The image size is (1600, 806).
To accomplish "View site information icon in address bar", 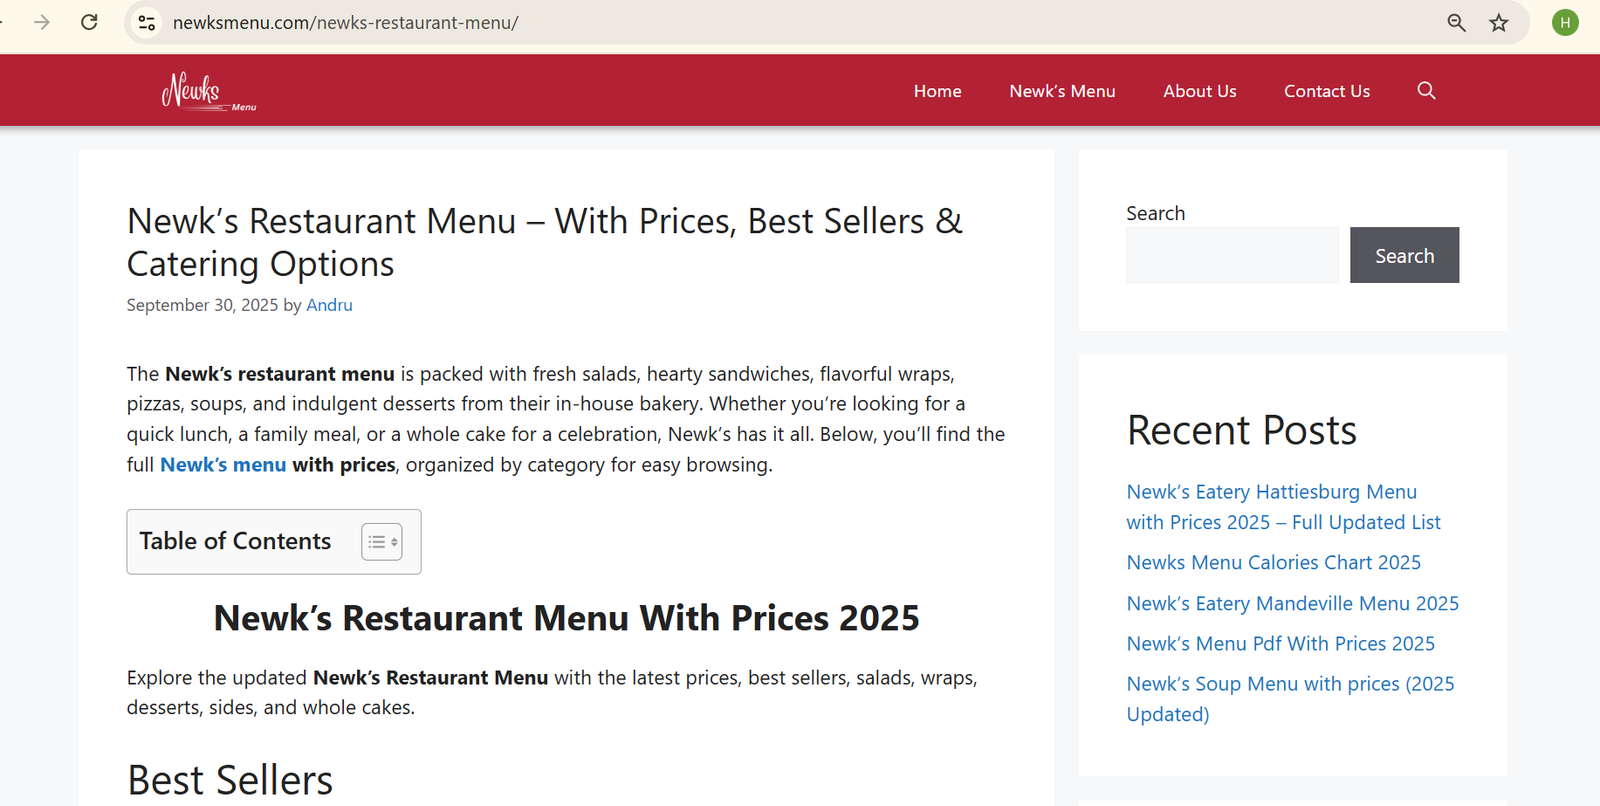I will point(147,23).
